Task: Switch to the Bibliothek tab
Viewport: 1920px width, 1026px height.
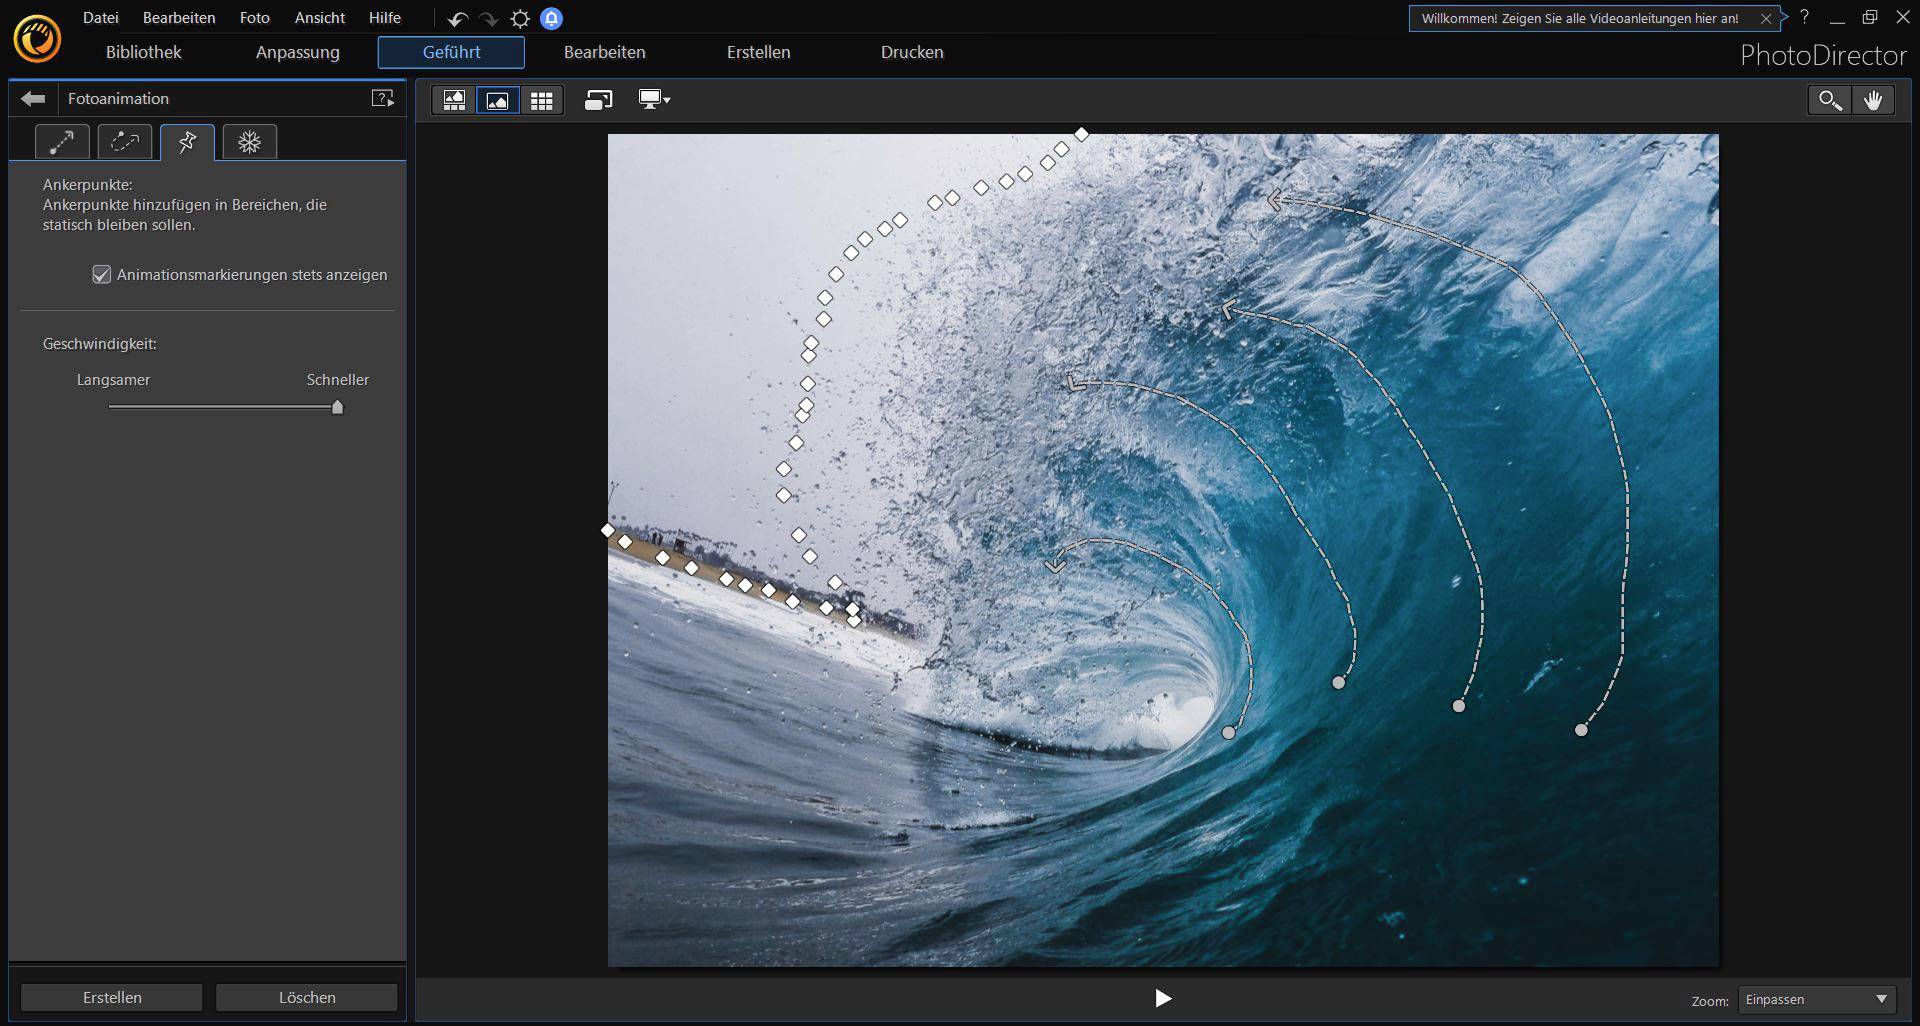Action: (144, 52)
